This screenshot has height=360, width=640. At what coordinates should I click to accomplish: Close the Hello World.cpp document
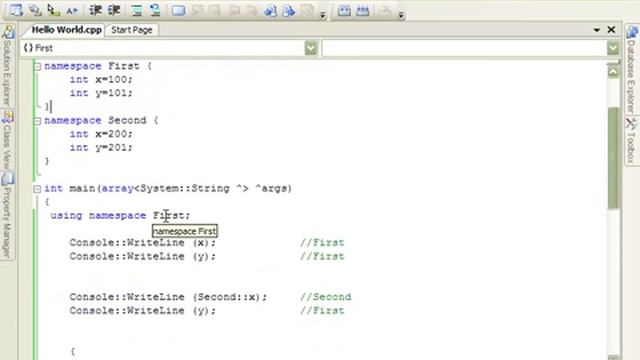[611, 30]
